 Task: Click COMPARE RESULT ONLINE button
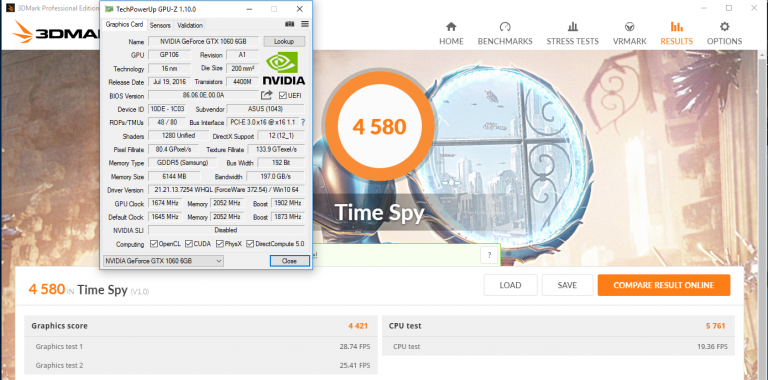[x=664, y=285]
